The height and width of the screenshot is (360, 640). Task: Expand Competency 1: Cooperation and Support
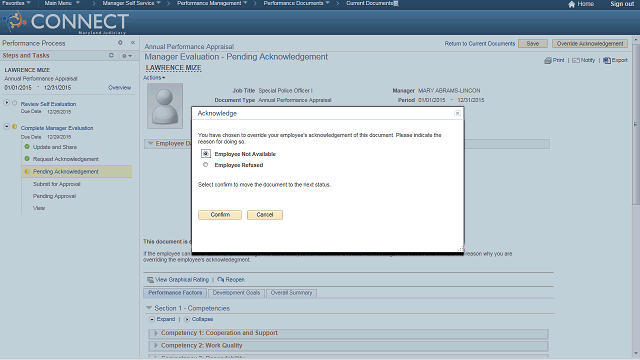point(156,333)
